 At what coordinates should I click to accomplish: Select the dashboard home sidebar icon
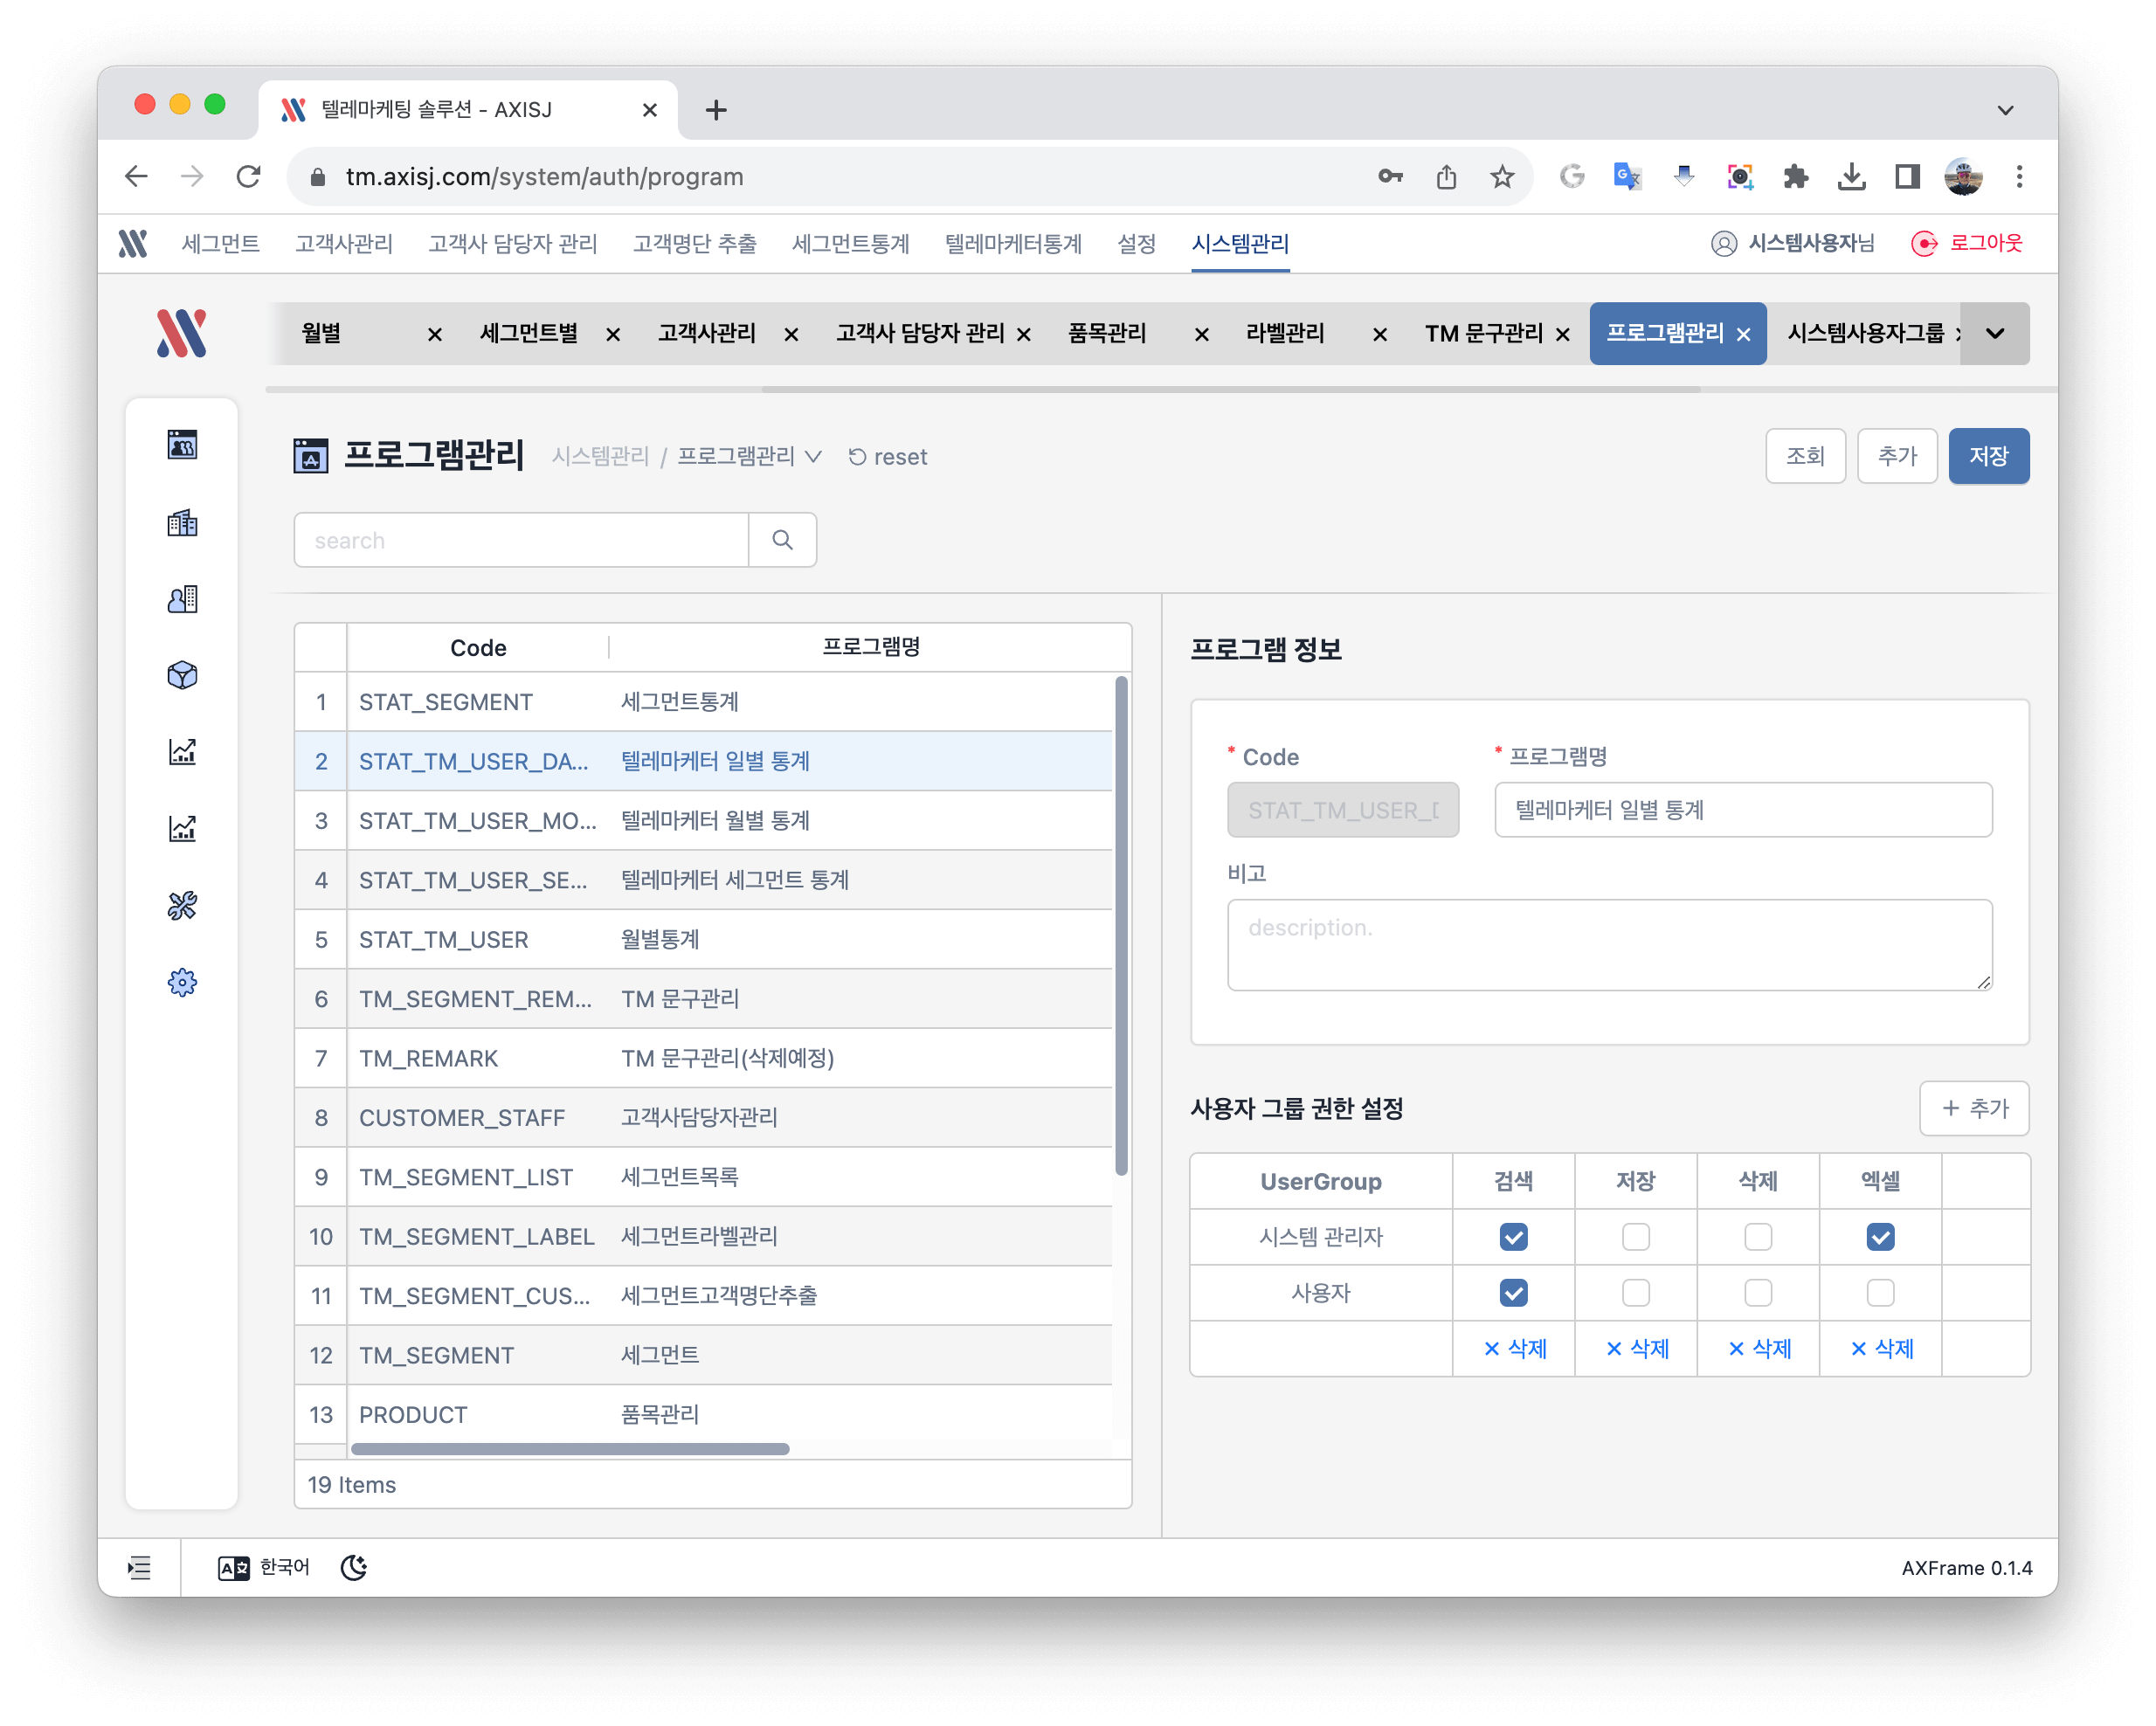[183, 444]
